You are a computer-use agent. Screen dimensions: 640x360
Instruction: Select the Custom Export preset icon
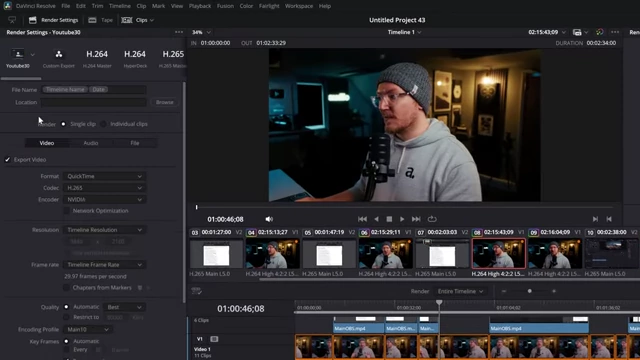(x=59, y=54)
